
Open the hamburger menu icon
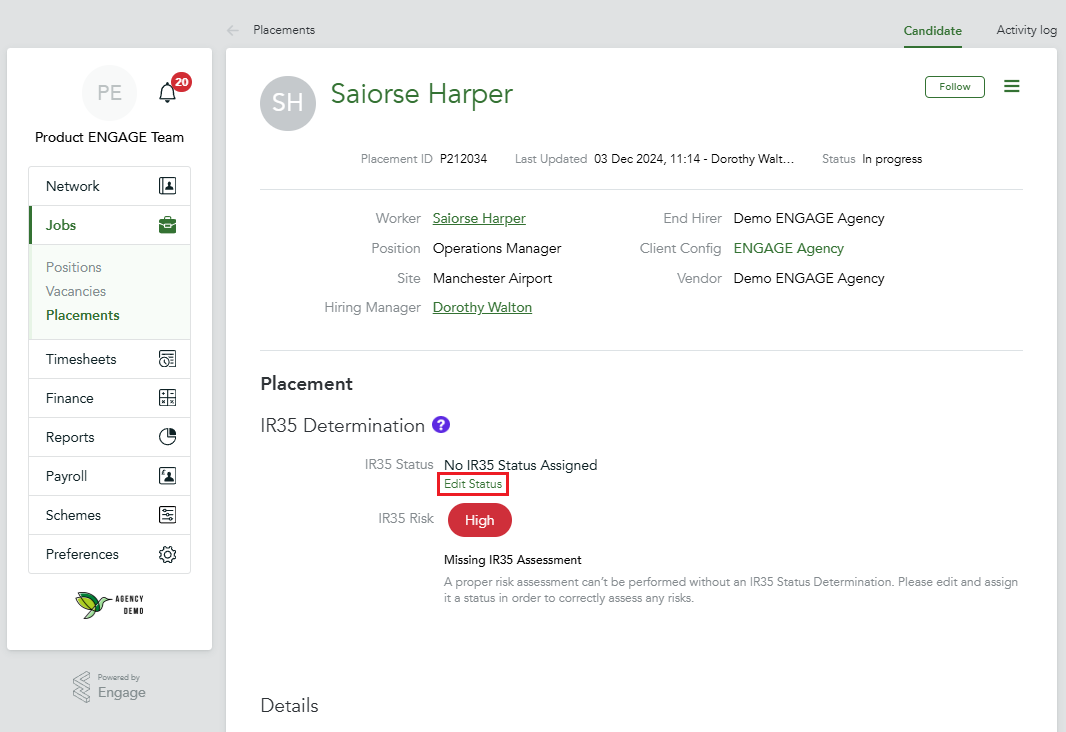point(1012,86)
